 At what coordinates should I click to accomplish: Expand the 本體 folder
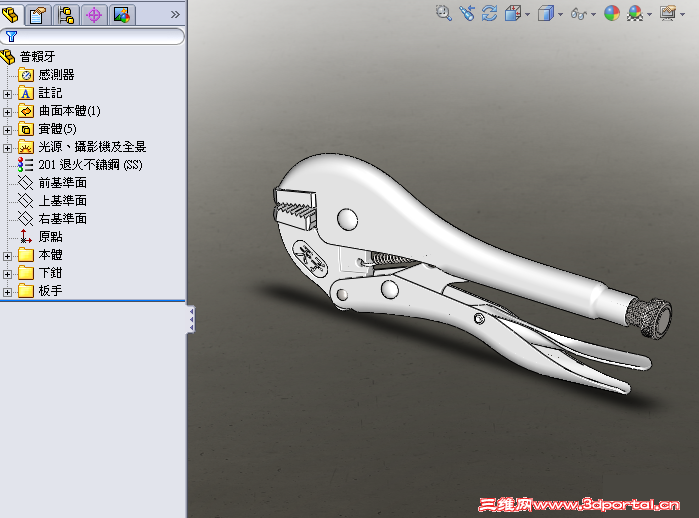[x=7, y=256]
